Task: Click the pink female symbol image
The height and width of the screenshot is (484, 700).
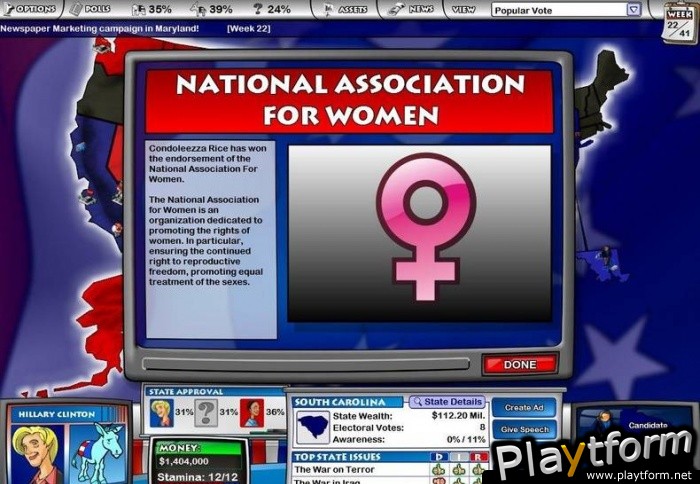Action: tap(425, 226)
